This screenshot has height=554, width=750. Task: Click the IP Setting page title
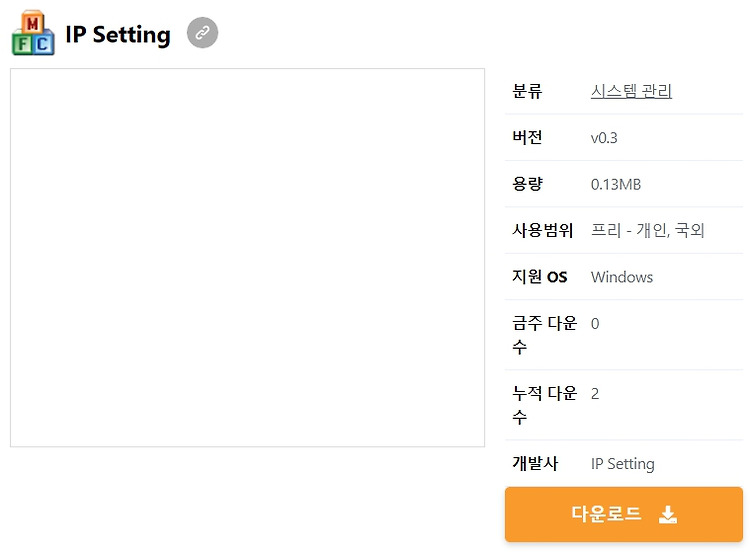coord(118,34)
